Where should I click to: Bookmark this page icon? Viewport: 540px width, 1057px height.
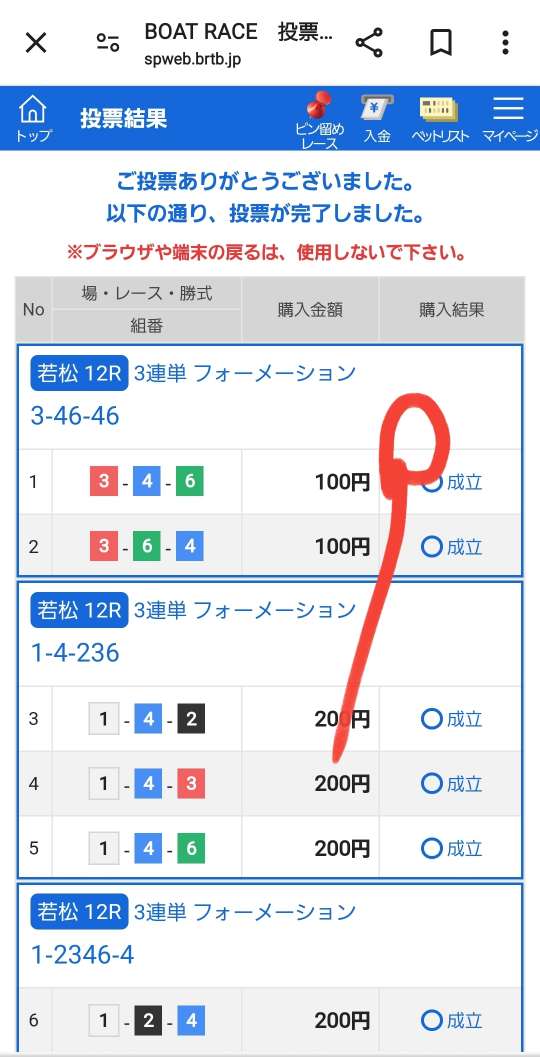coord(440,43)
